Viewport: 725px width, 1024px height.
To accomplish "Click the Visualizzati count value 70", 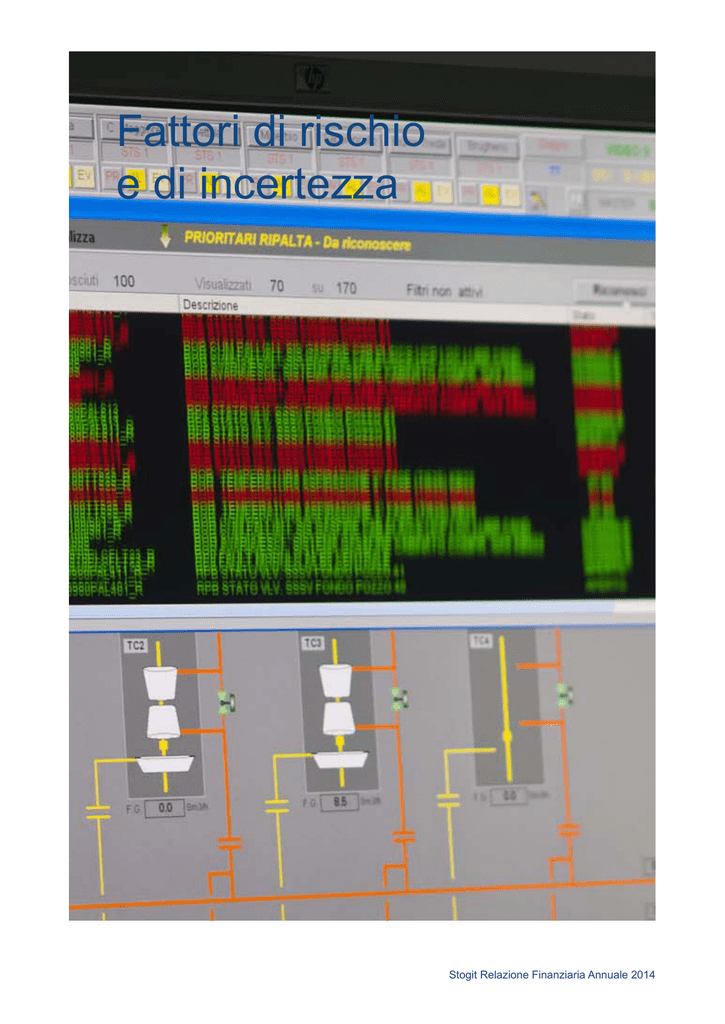I will tap(276, 286).
